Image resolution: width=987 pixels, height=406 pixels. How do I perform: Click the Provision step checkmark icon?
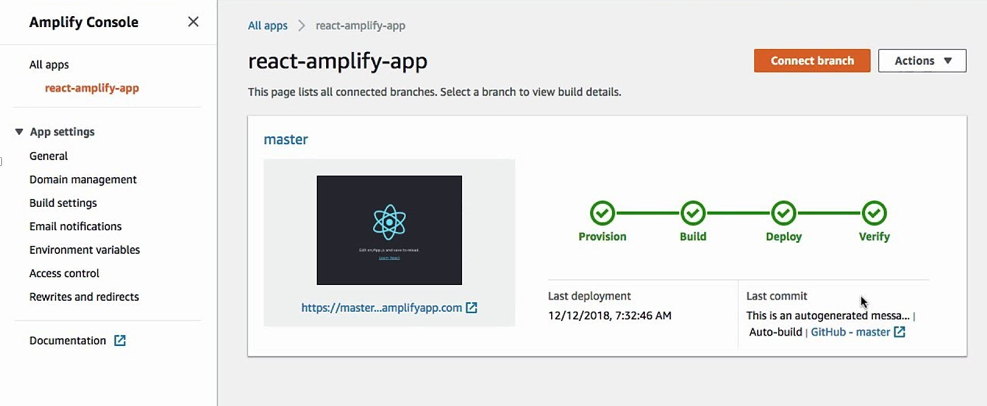coord(602,213)
